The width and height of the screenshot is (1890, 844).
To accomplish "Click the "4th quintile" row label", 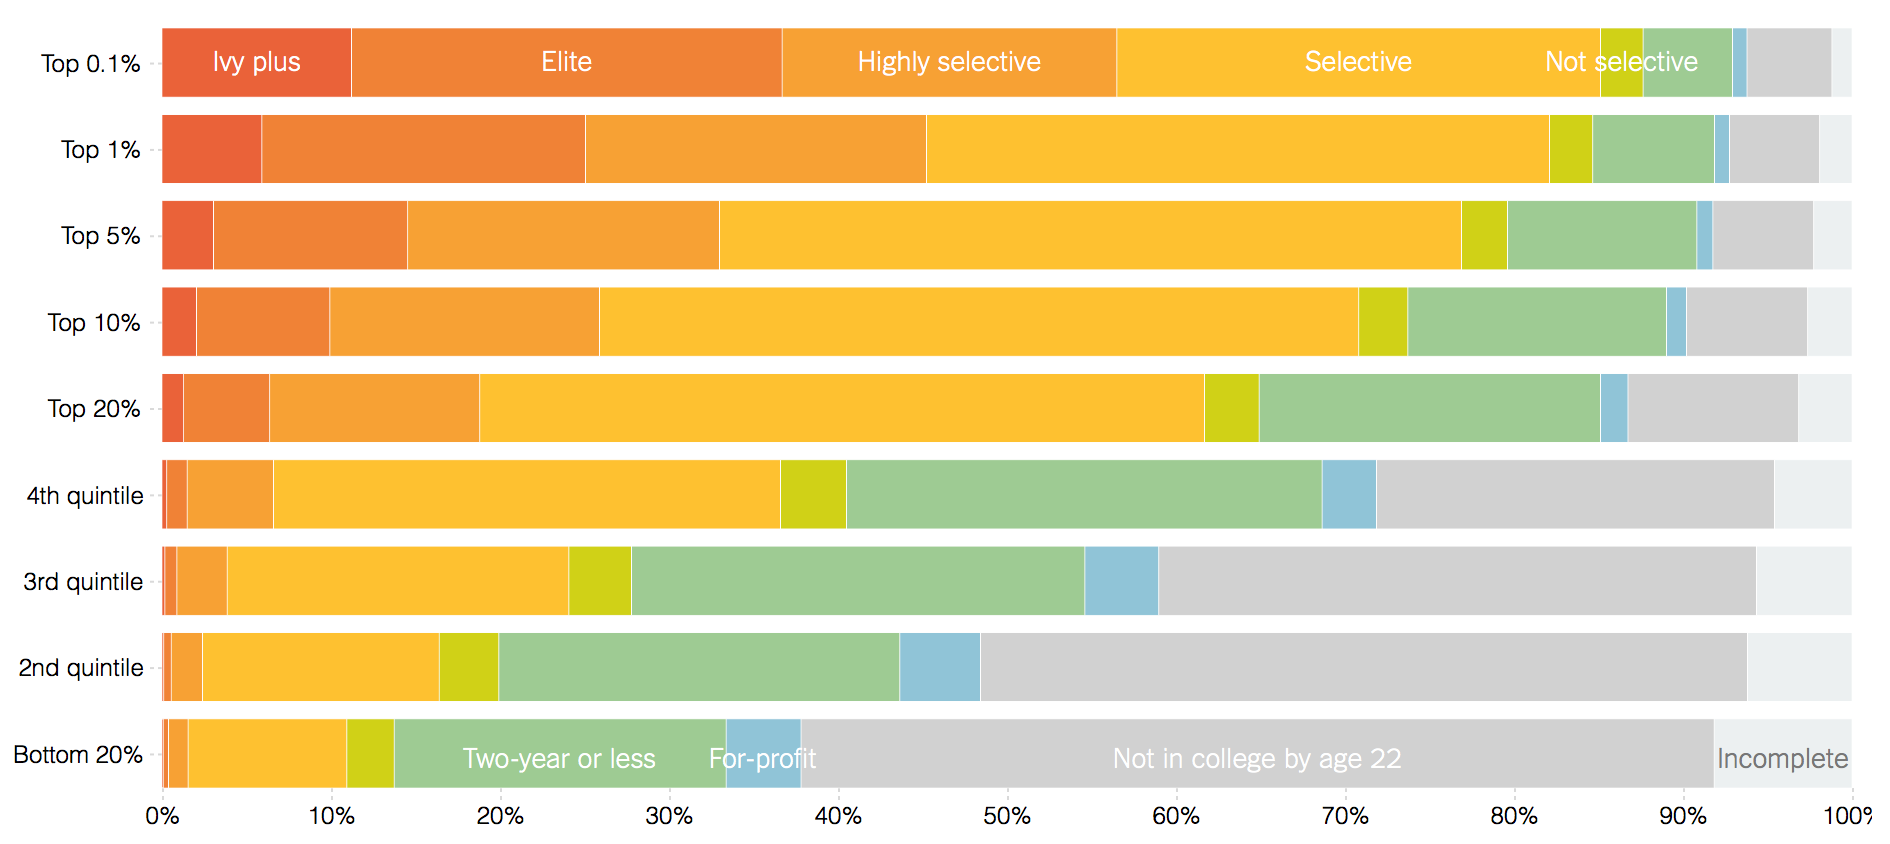I will click(85, 496).
